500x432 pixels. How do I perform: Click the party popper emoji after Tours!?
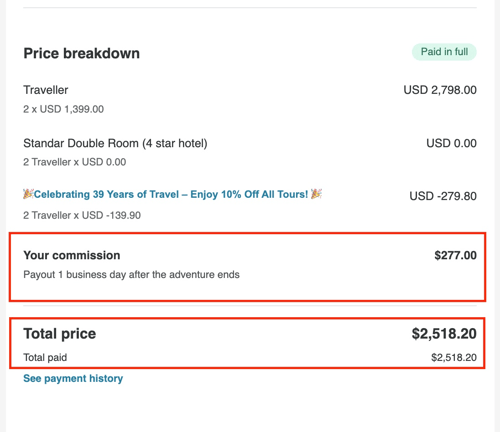coord(316,194)
